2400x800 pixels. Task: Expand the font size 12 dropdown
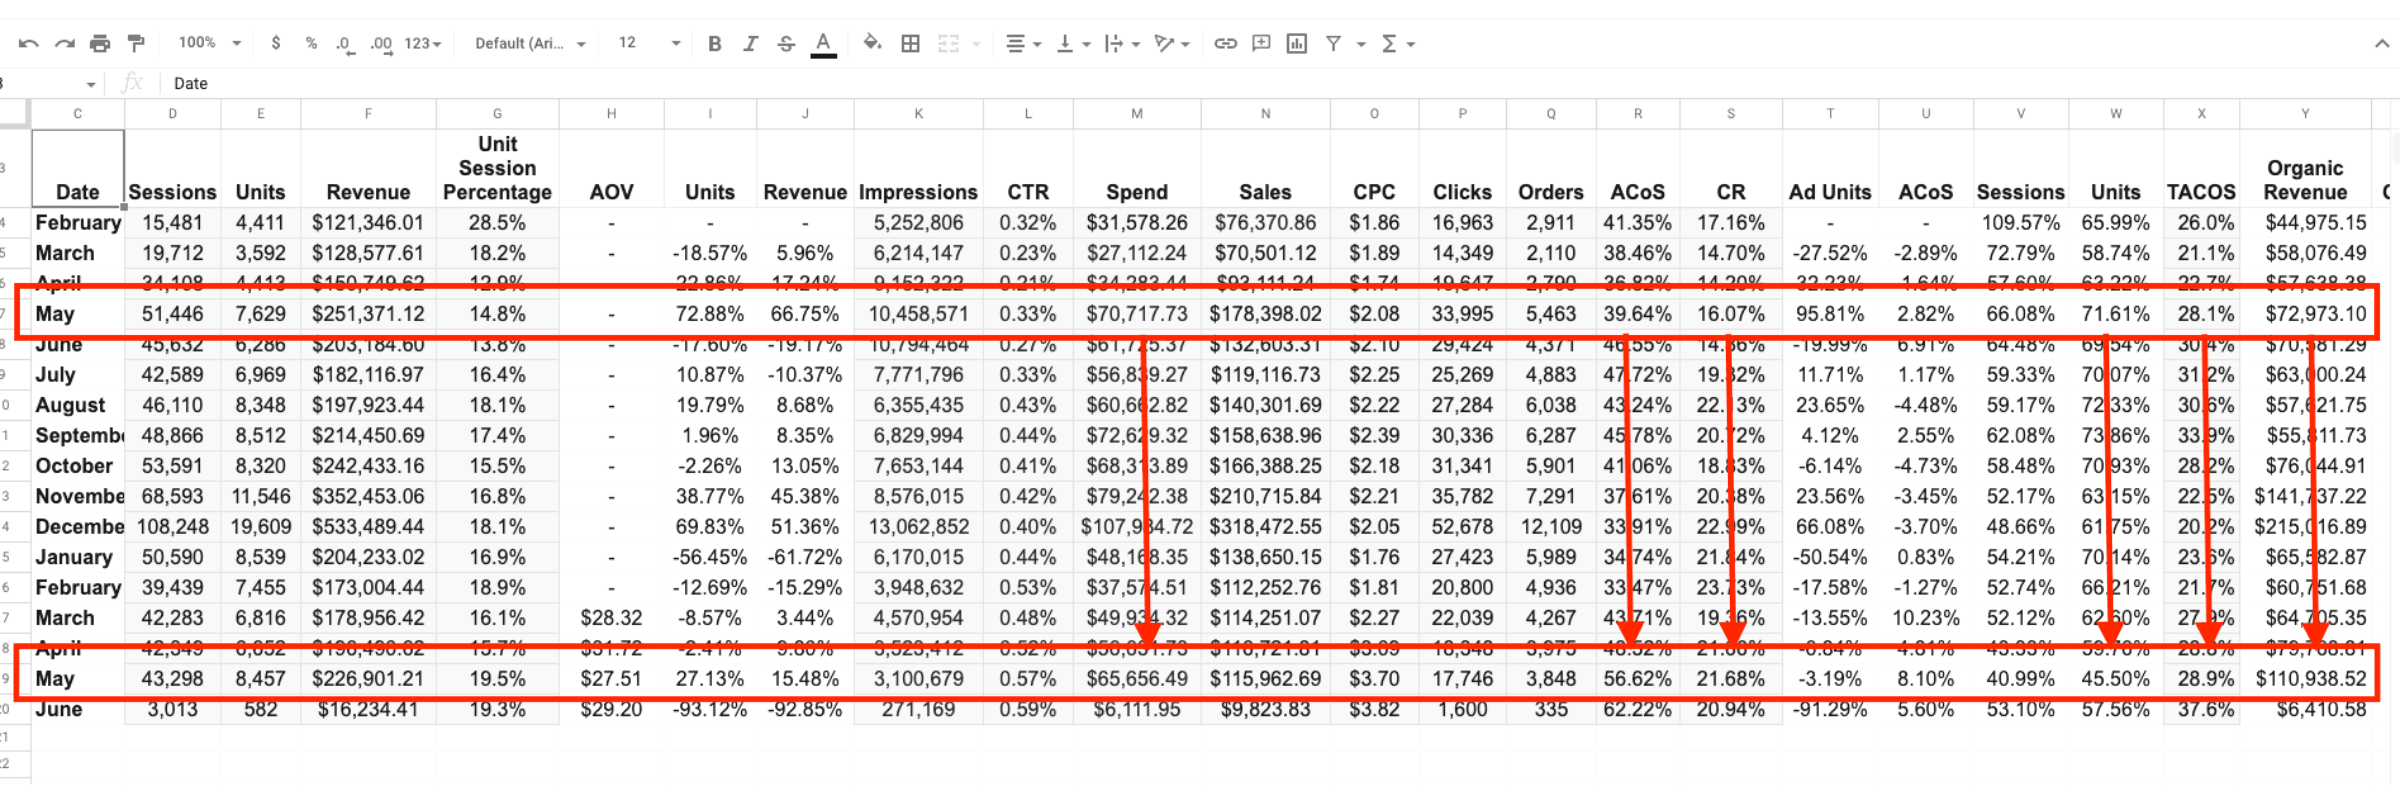point(649,43)
